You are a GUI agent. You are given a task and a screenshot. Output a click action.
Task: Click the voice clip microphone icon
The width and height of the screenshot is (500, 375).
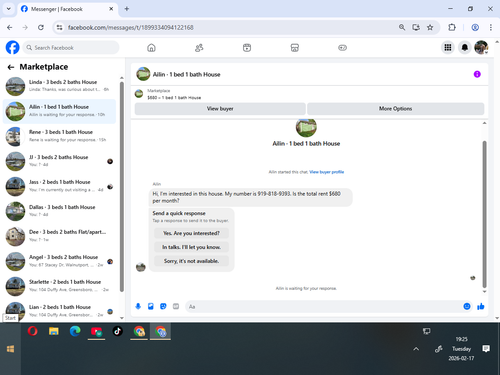[138, 306]
